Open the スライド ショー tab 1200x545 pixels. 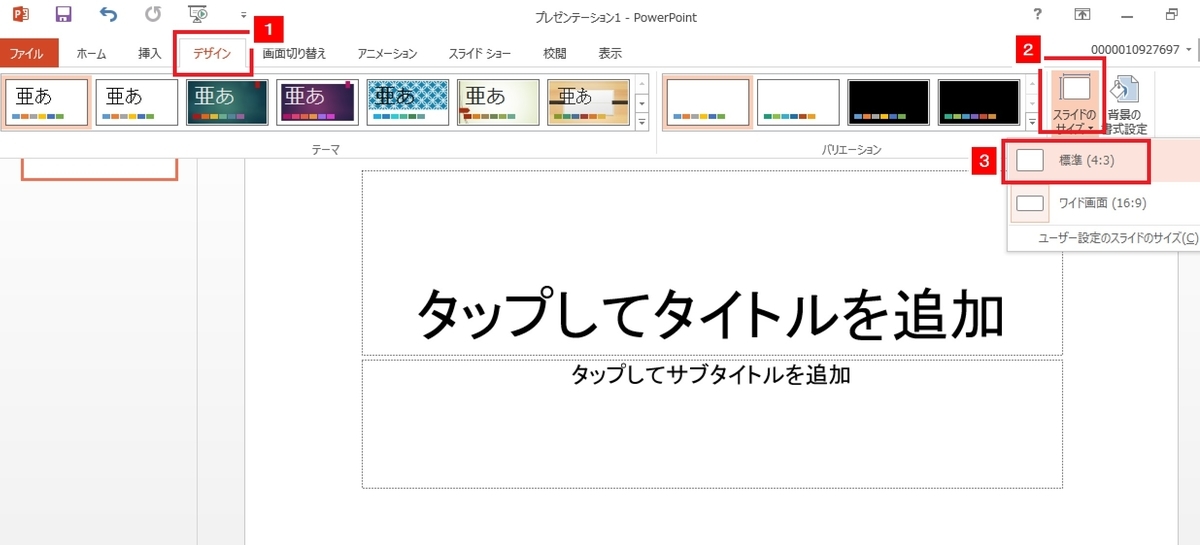[480, 54]
